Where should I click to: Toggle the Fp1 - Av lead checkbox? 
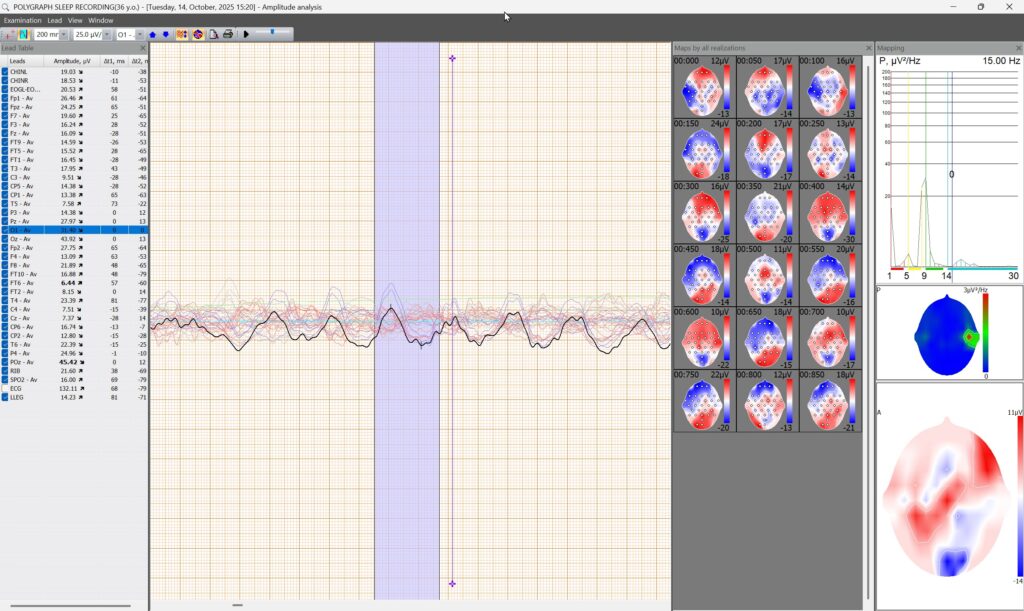click(x=5, y=99)
